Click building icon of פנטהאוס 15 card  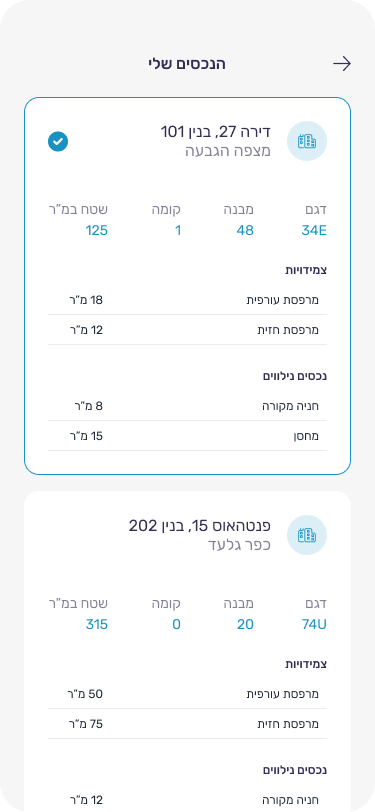(307, 535)
